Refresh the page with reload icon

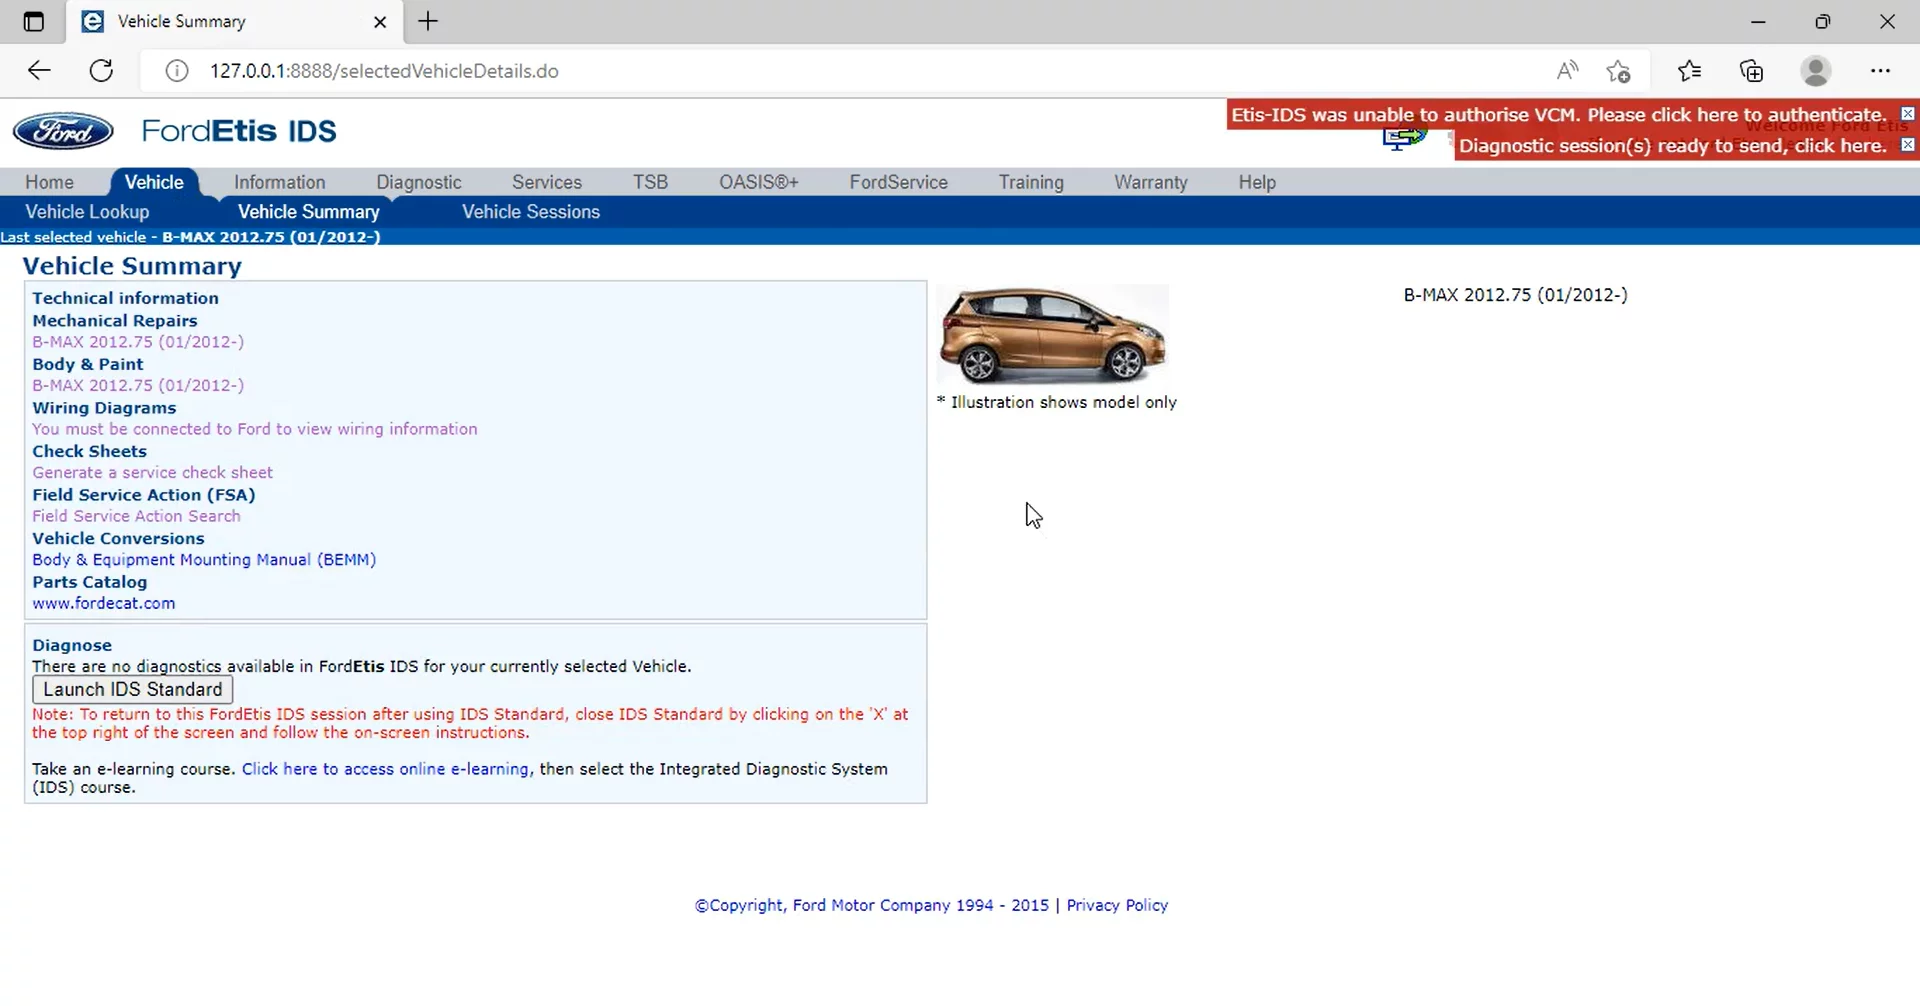(101, 71)
